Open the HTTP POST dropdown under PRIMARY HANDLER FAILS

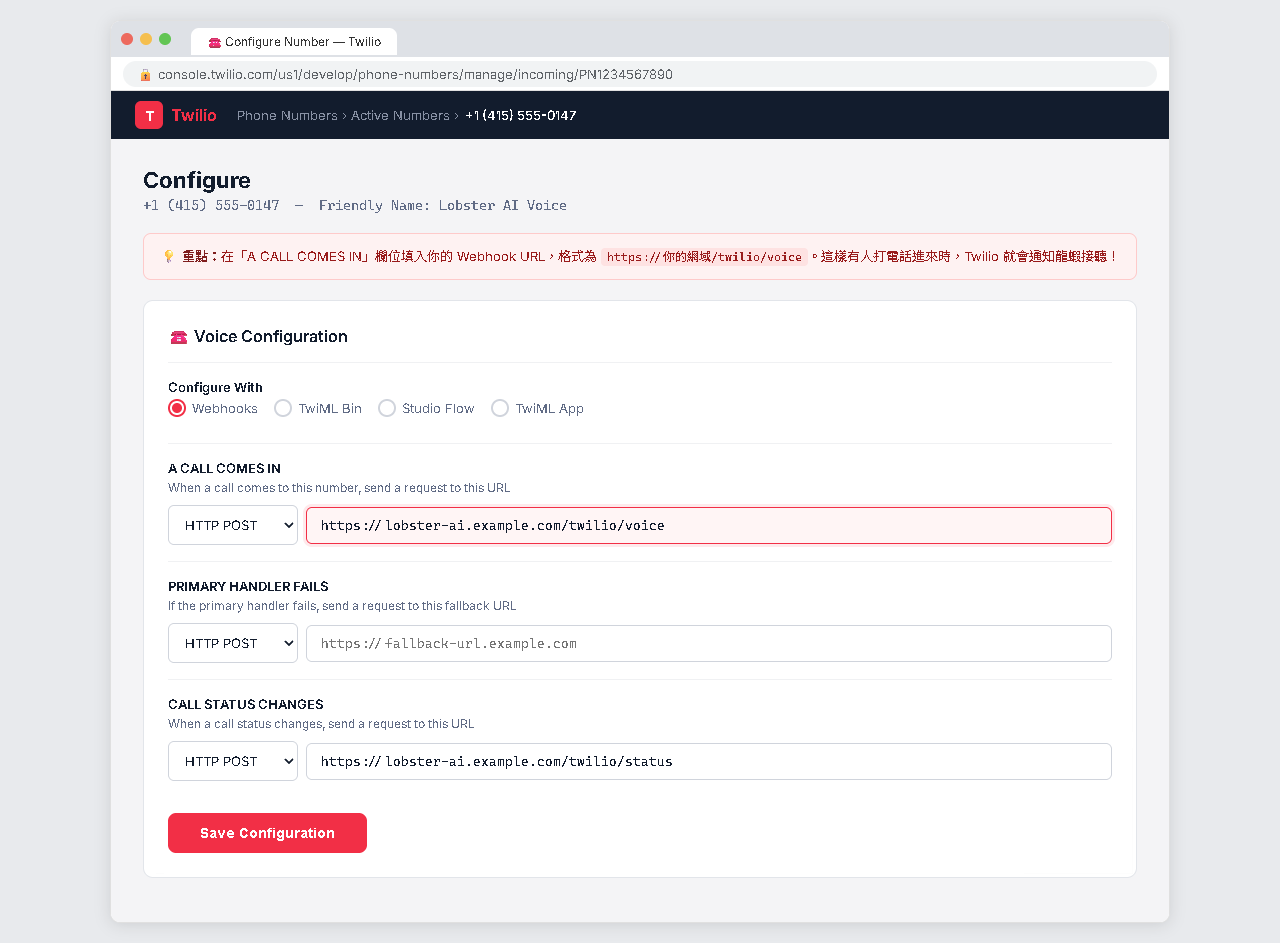pyautogui.click(x=232, y=643)
